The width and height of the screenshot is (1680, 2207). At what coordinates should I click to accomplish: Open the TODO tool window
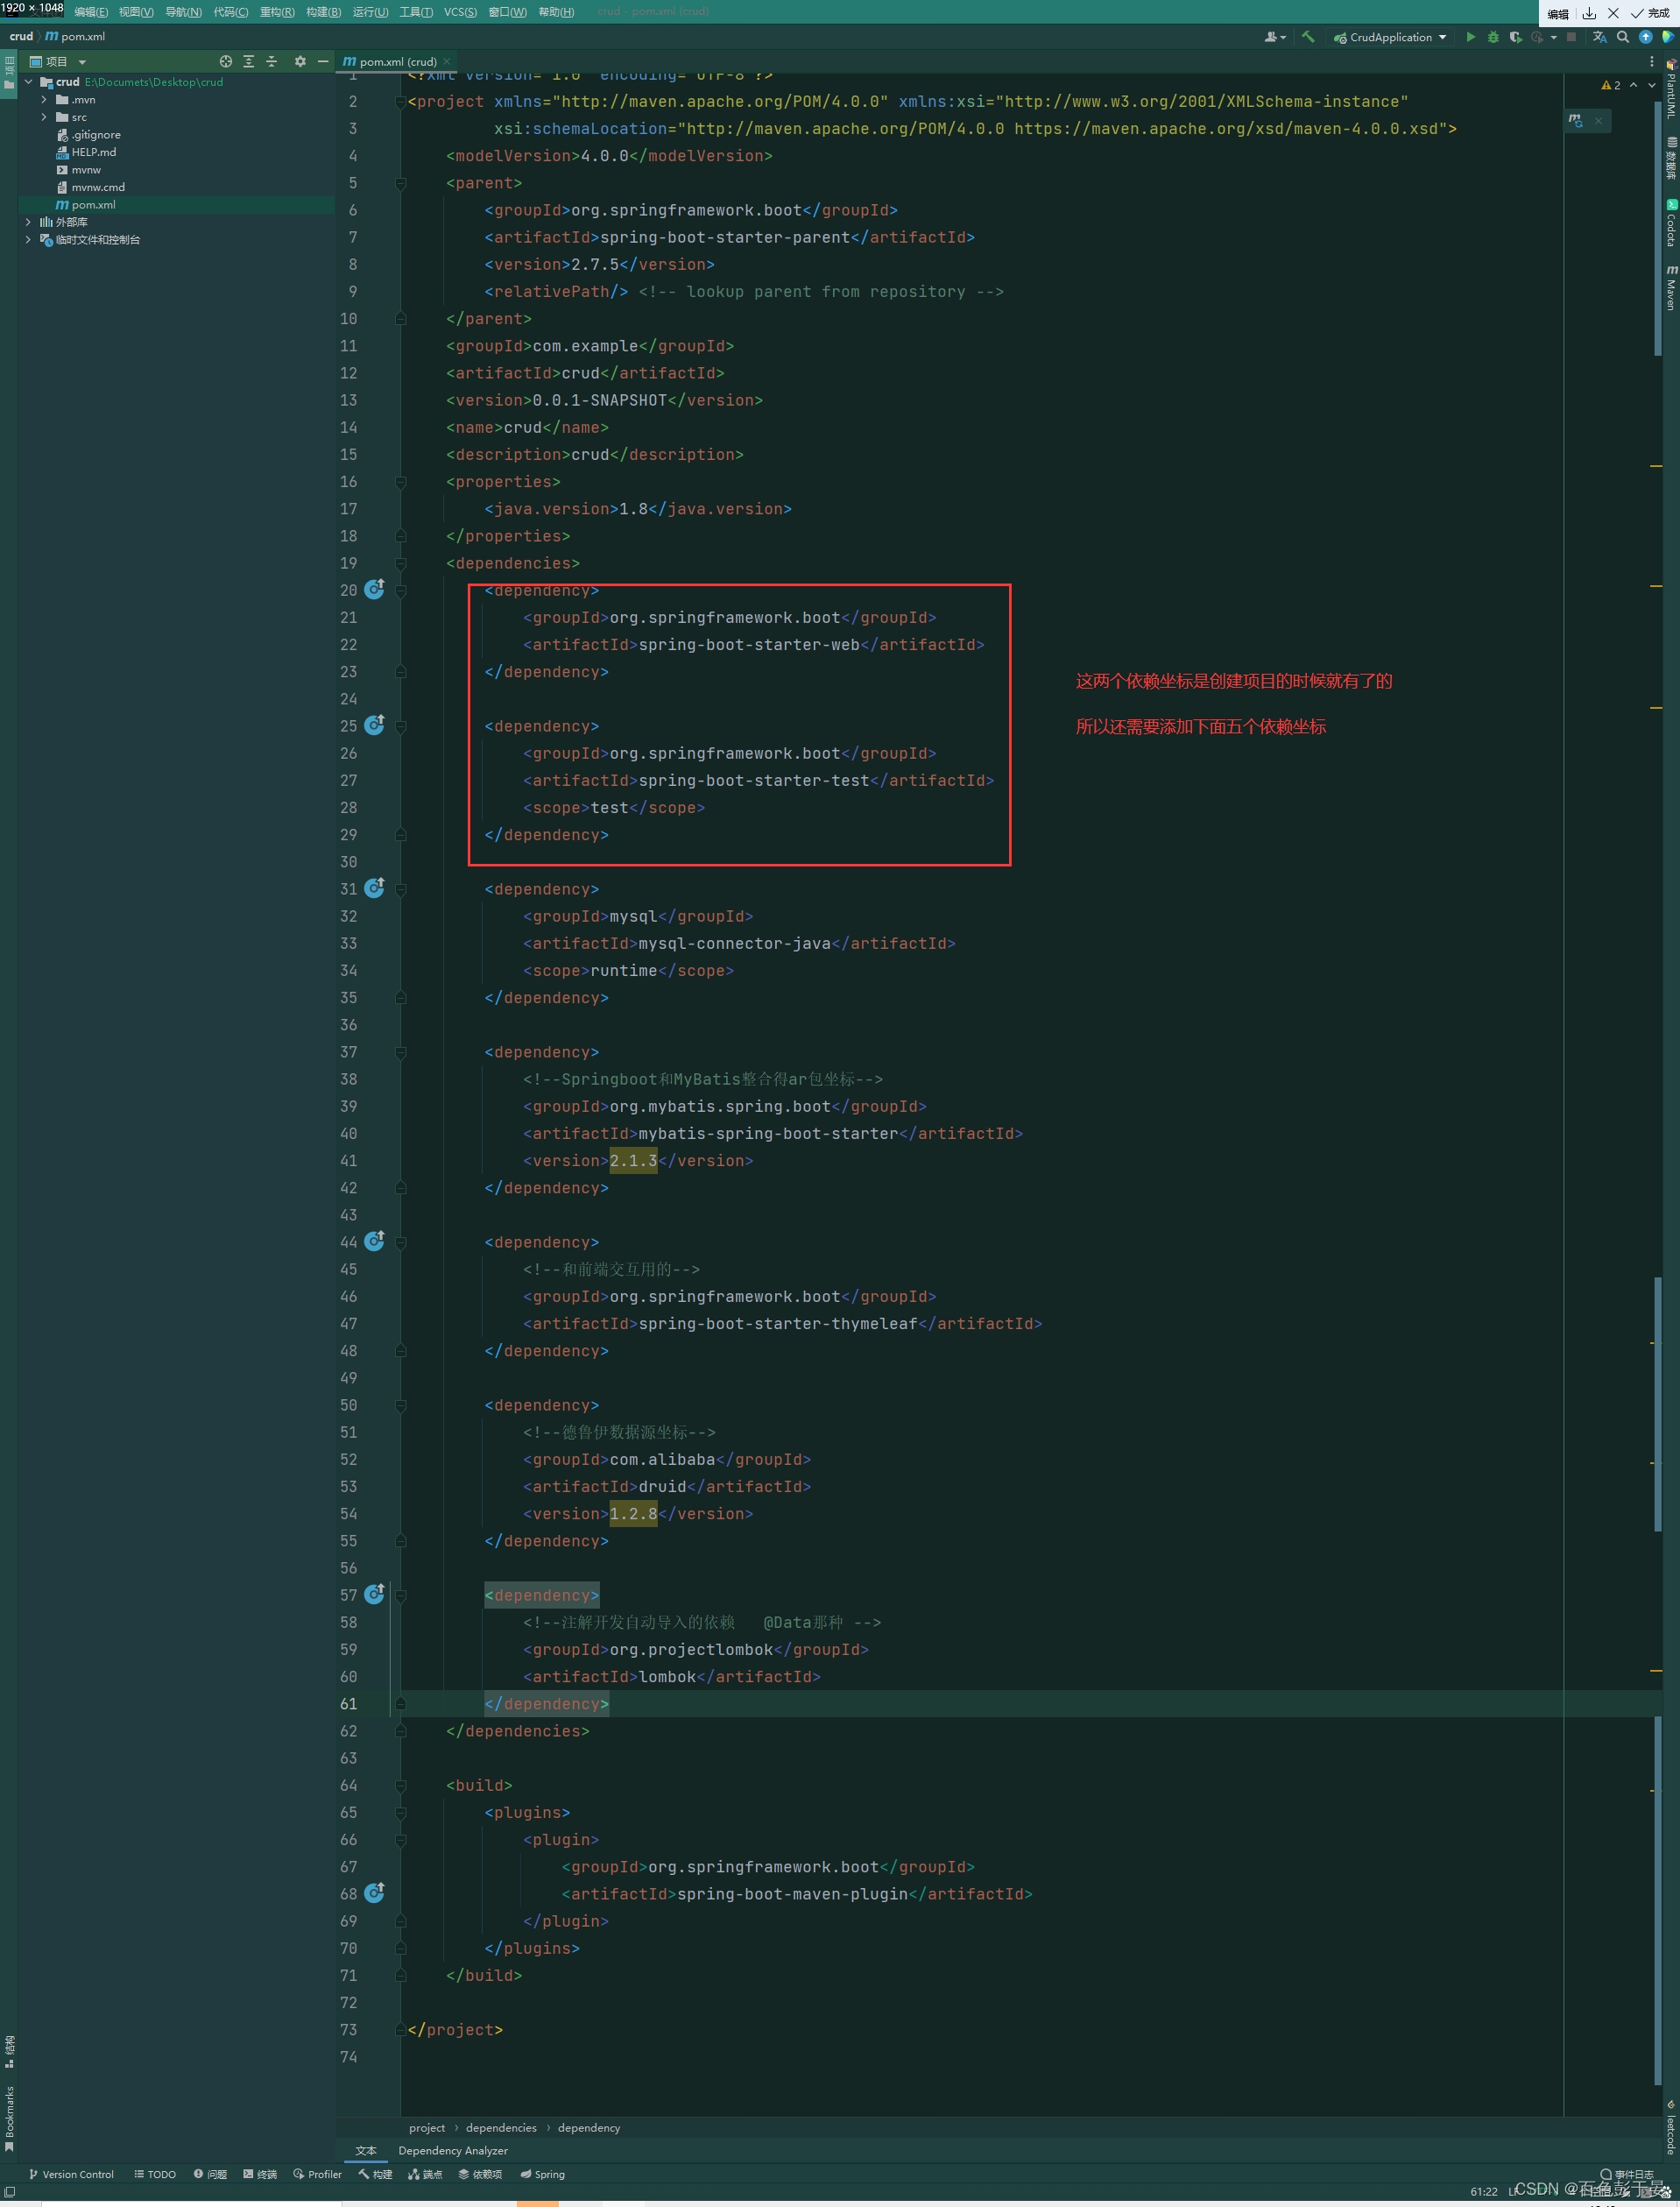point(155,2174)
